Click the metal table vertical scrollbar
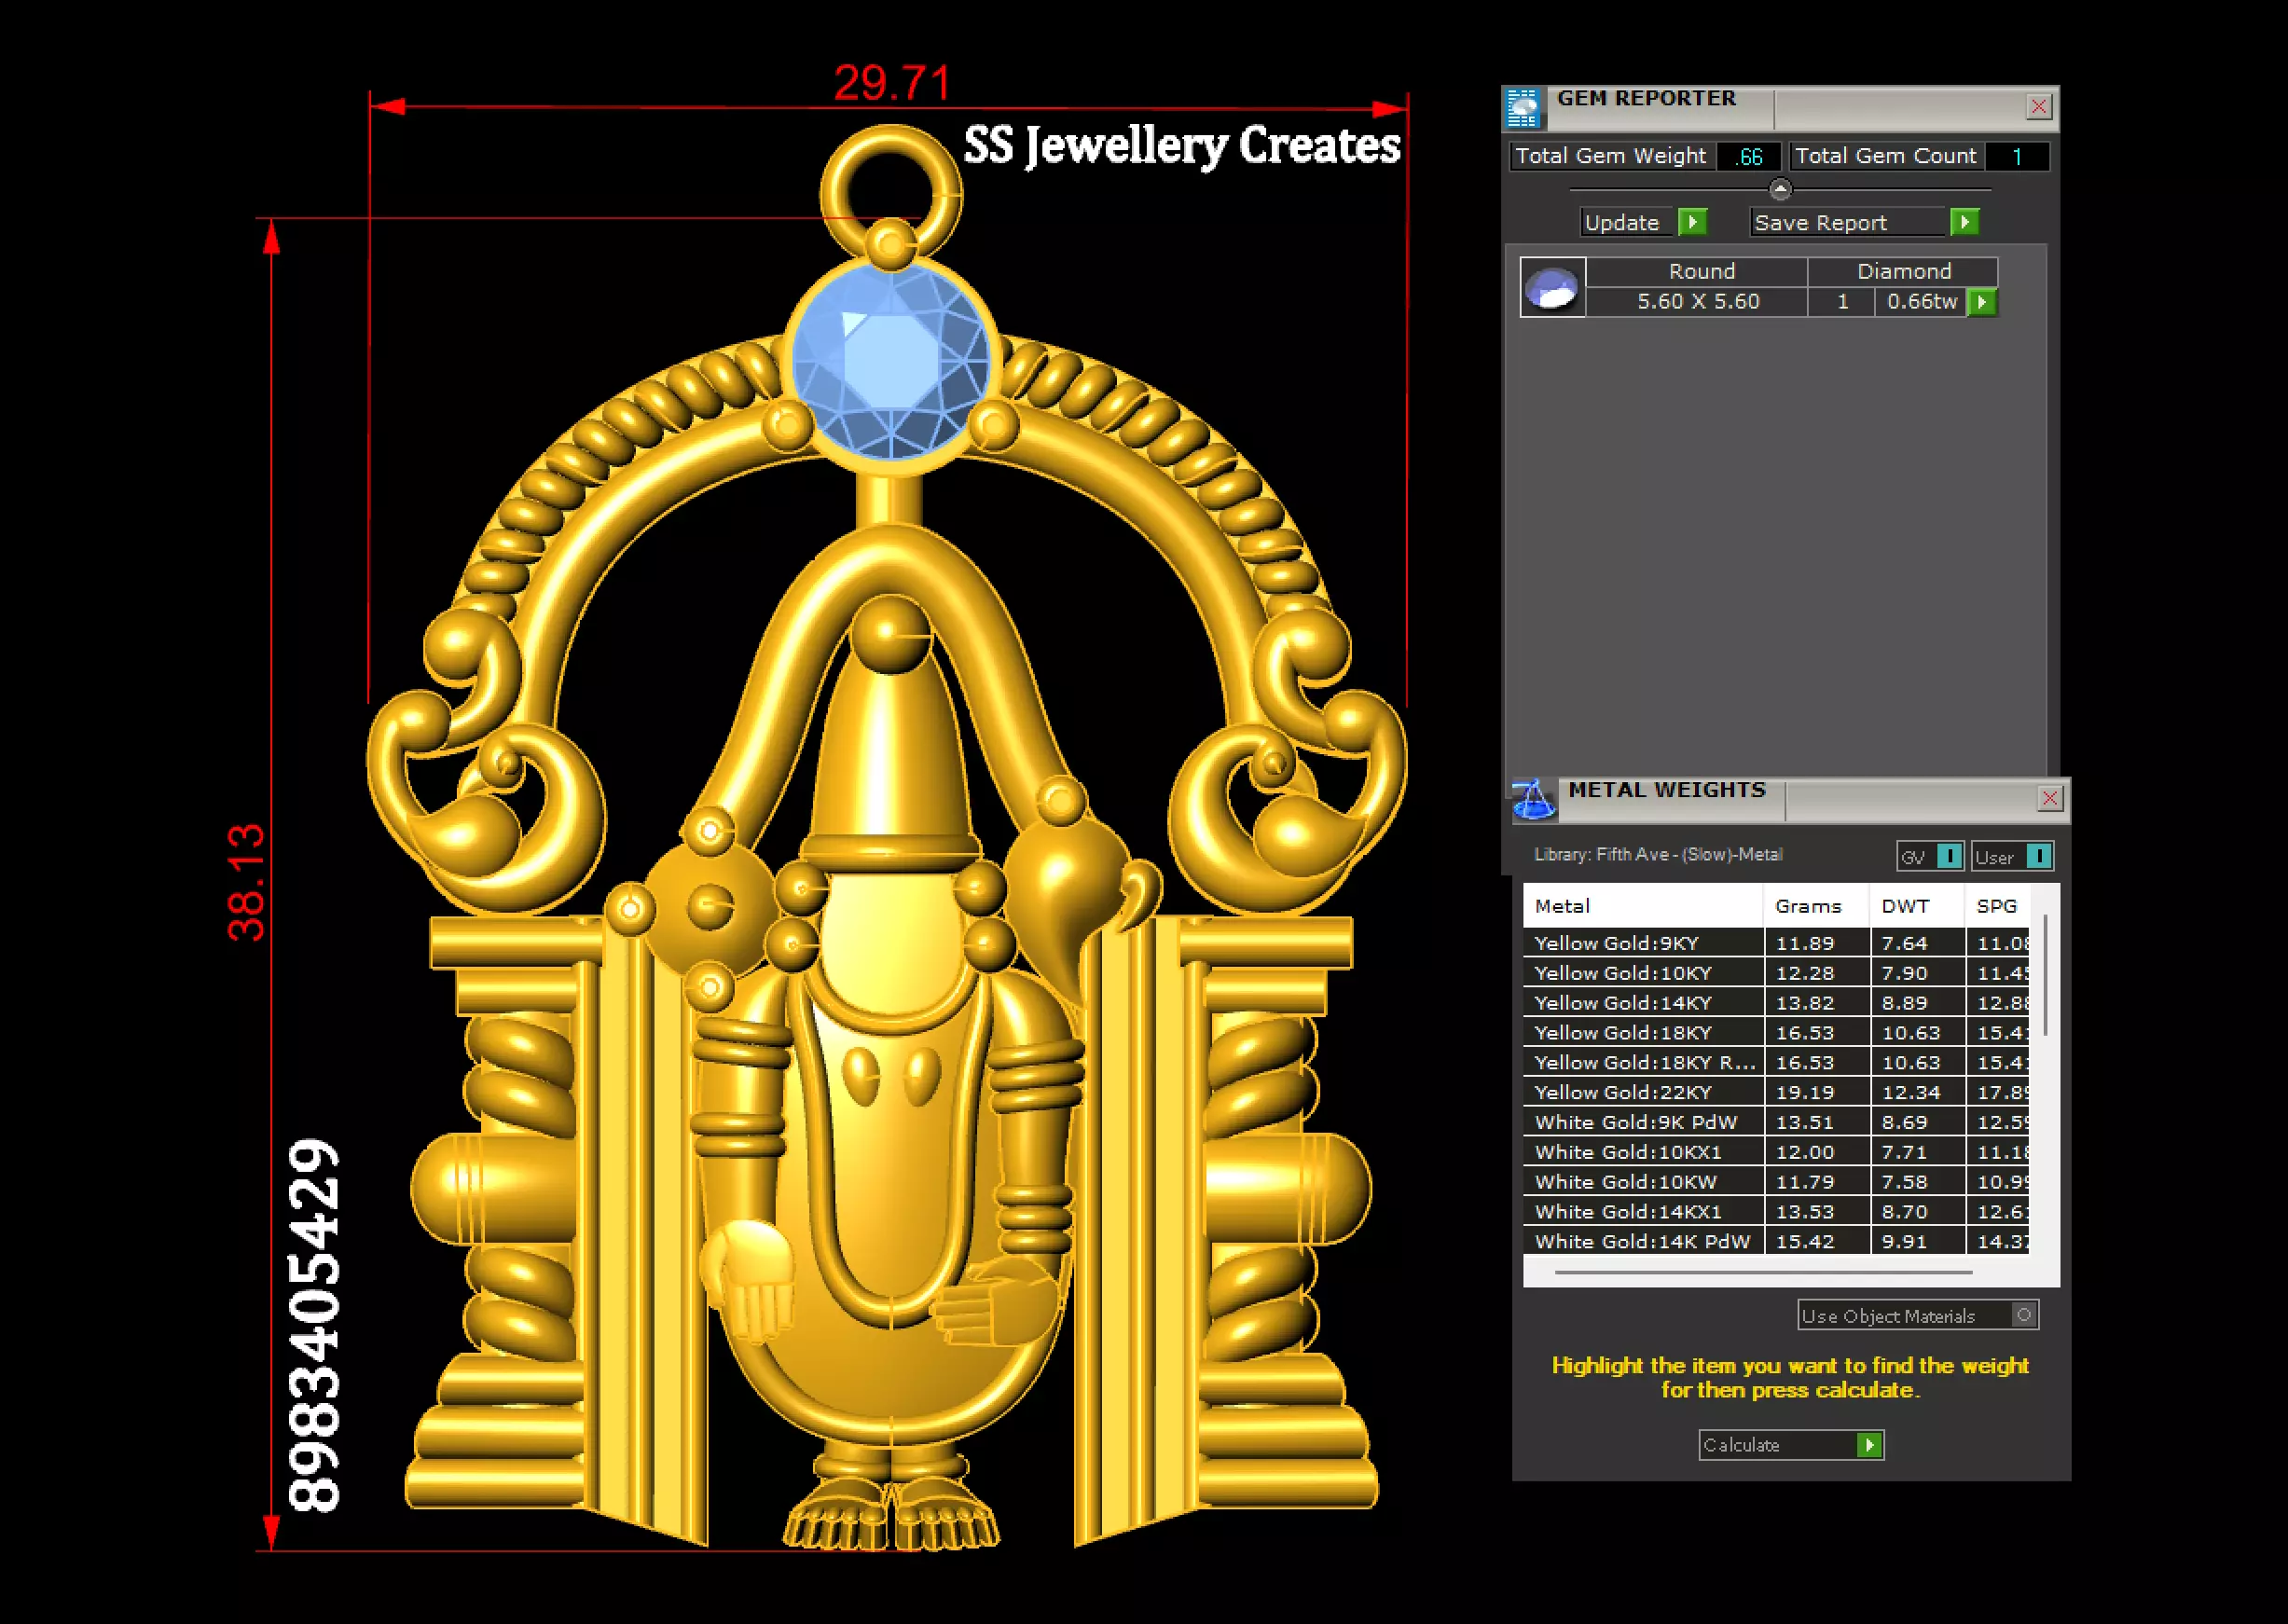Viewport: 2288px width, 1624px height. point(2046,975)
